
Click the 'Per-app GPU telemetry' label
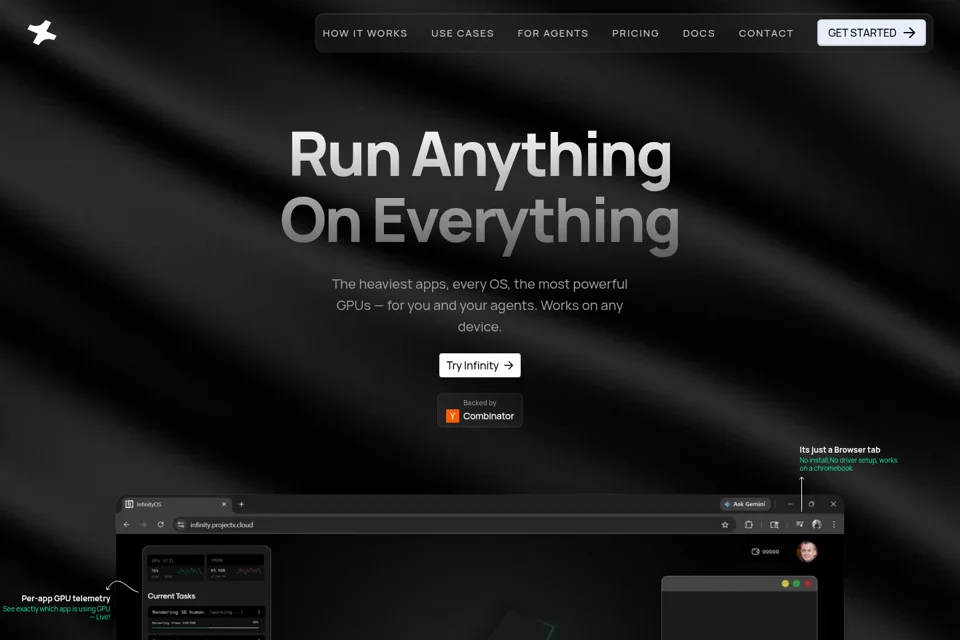point(66,598)
